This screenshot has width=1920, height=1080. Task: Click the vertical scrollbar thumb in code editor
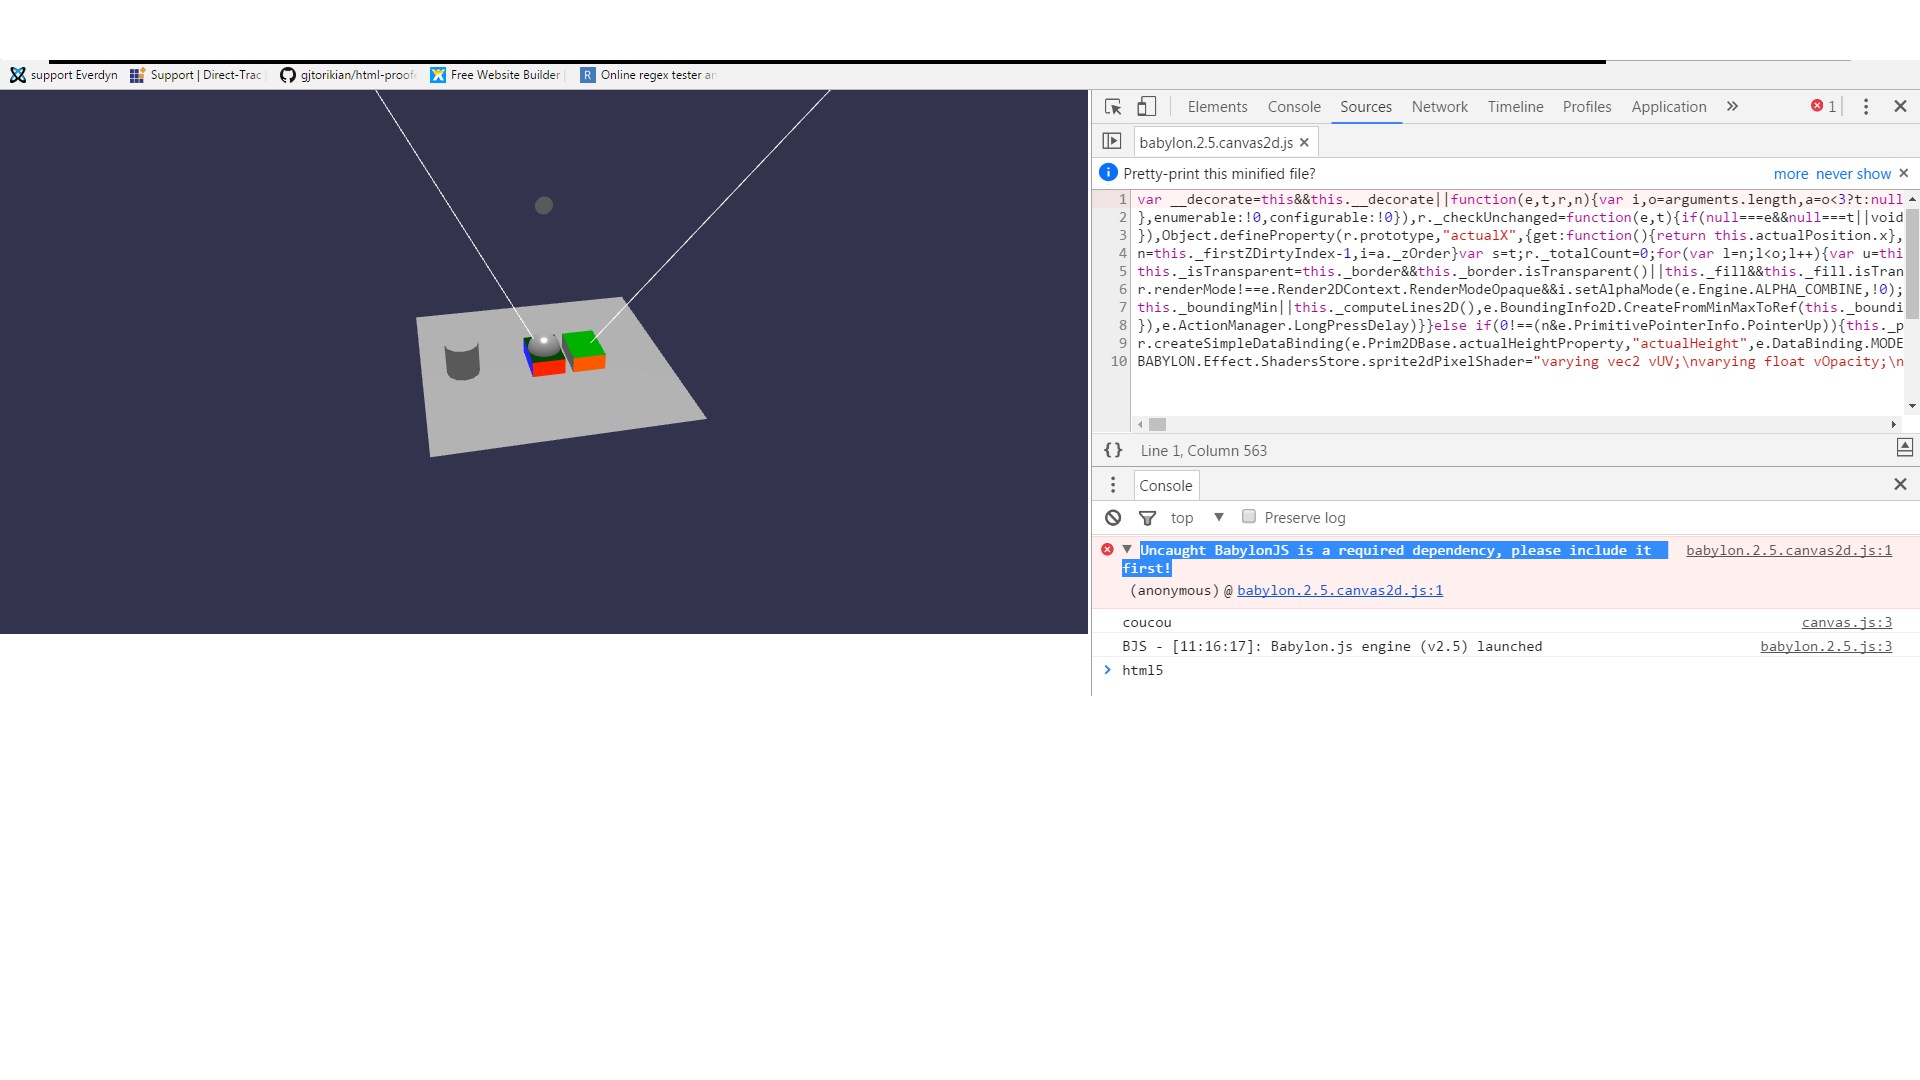(x=1912, y=263)
